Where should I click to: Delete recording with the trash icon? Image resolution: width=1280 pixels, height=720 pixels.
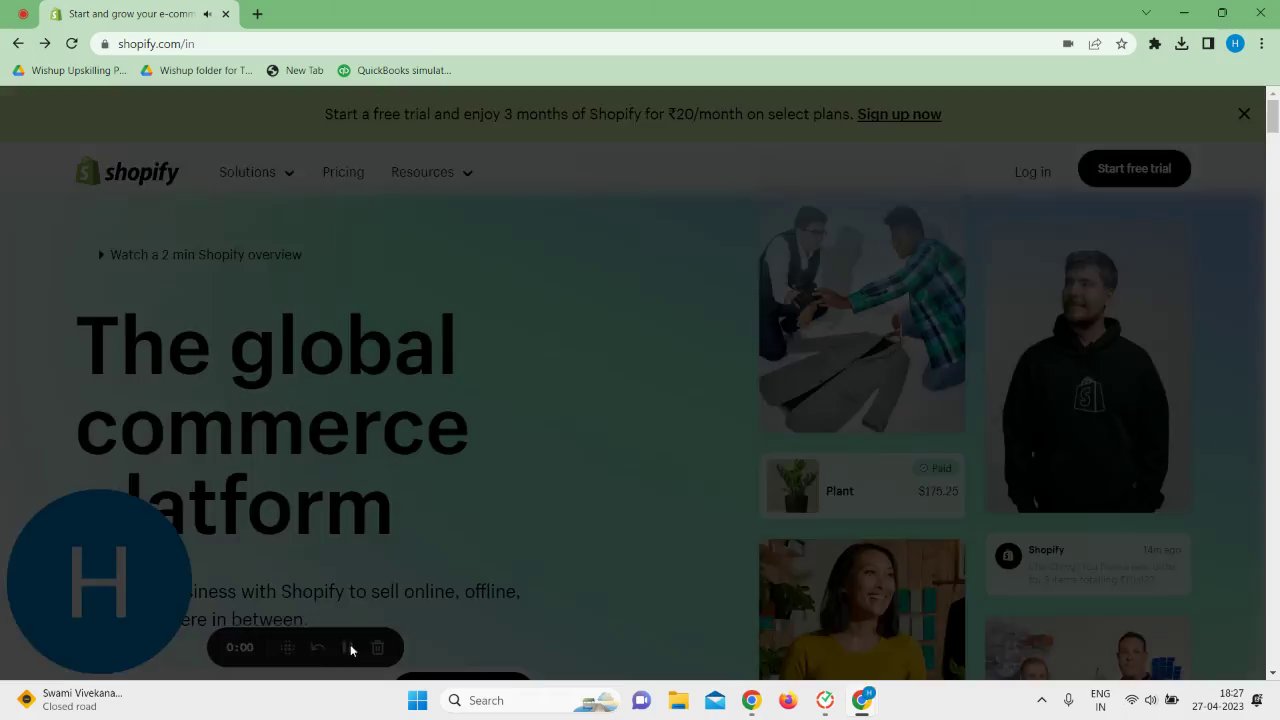click(x=378, y=648)
